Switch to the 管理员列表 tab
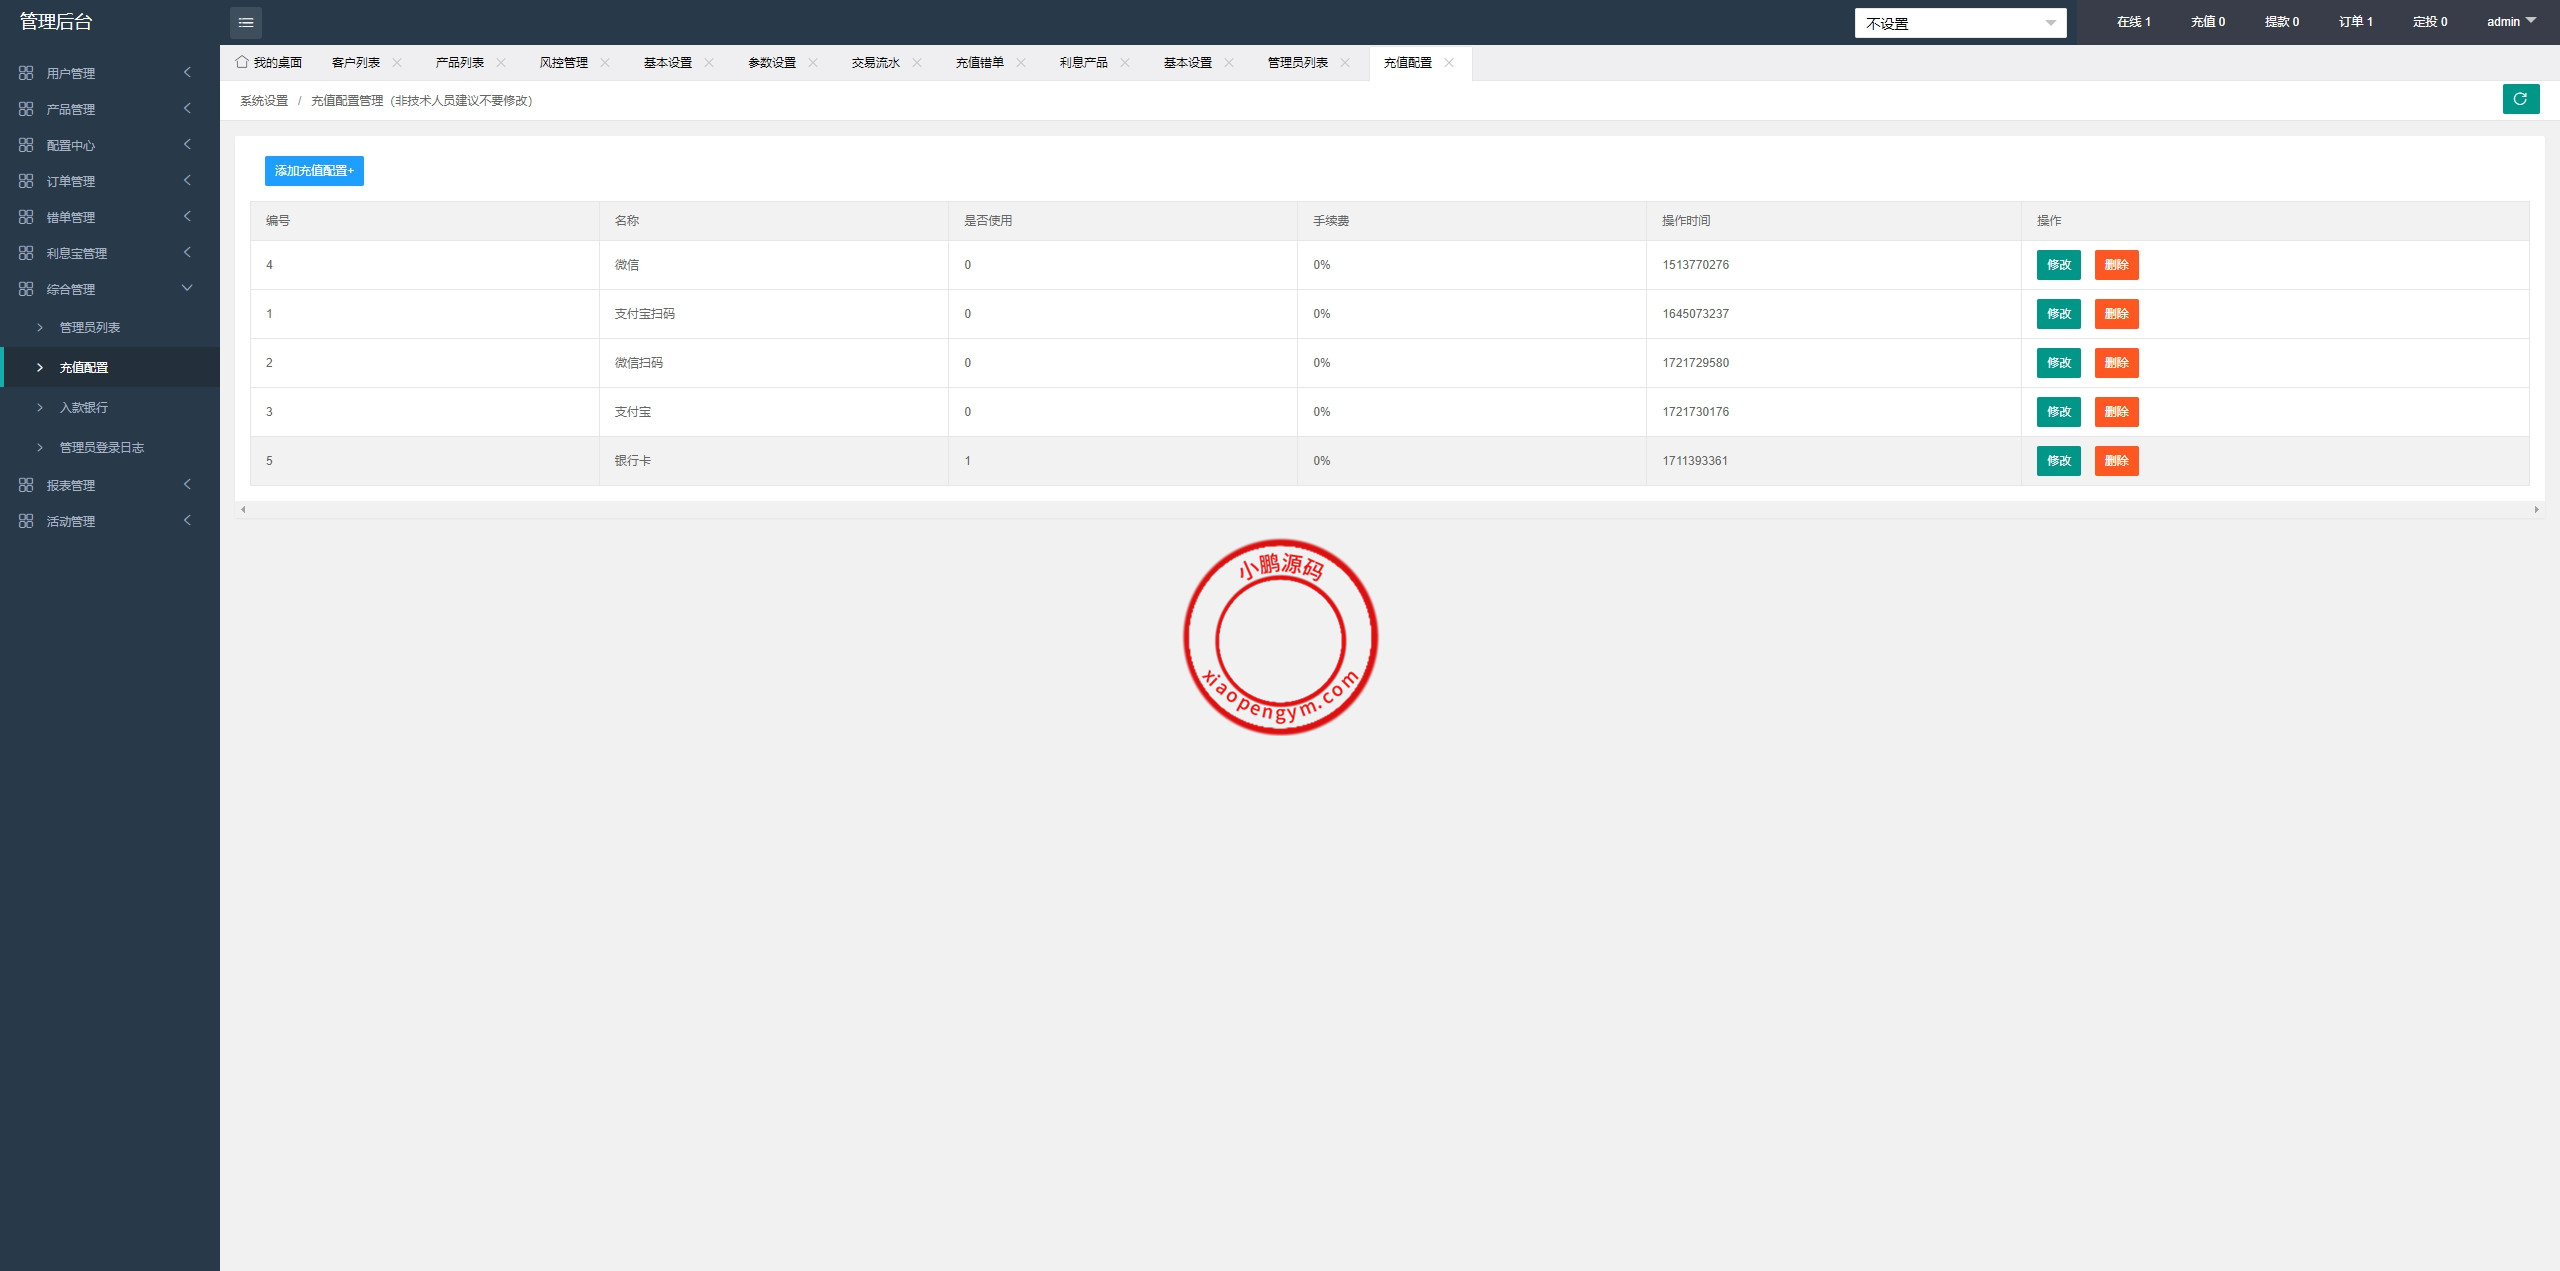 pos(1297,62)
